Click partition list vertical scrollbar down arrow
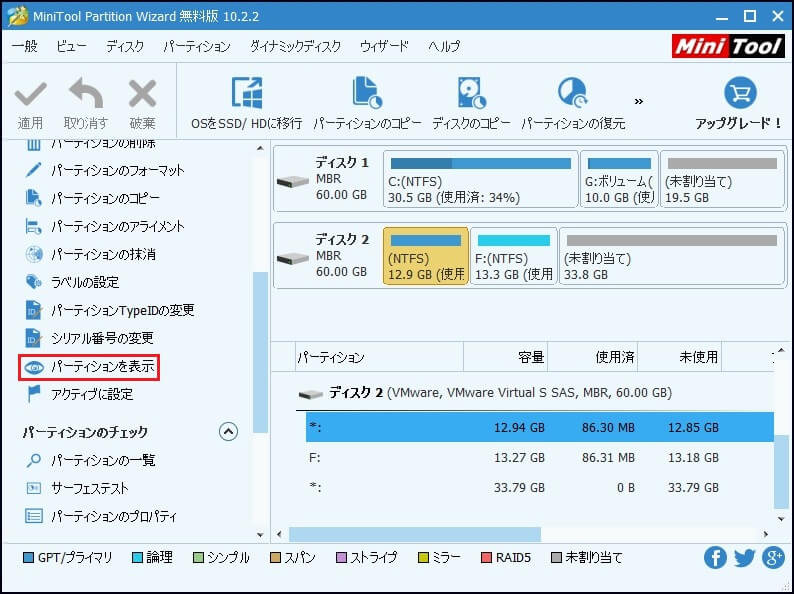Screen dimensions: 794x594 781,519
